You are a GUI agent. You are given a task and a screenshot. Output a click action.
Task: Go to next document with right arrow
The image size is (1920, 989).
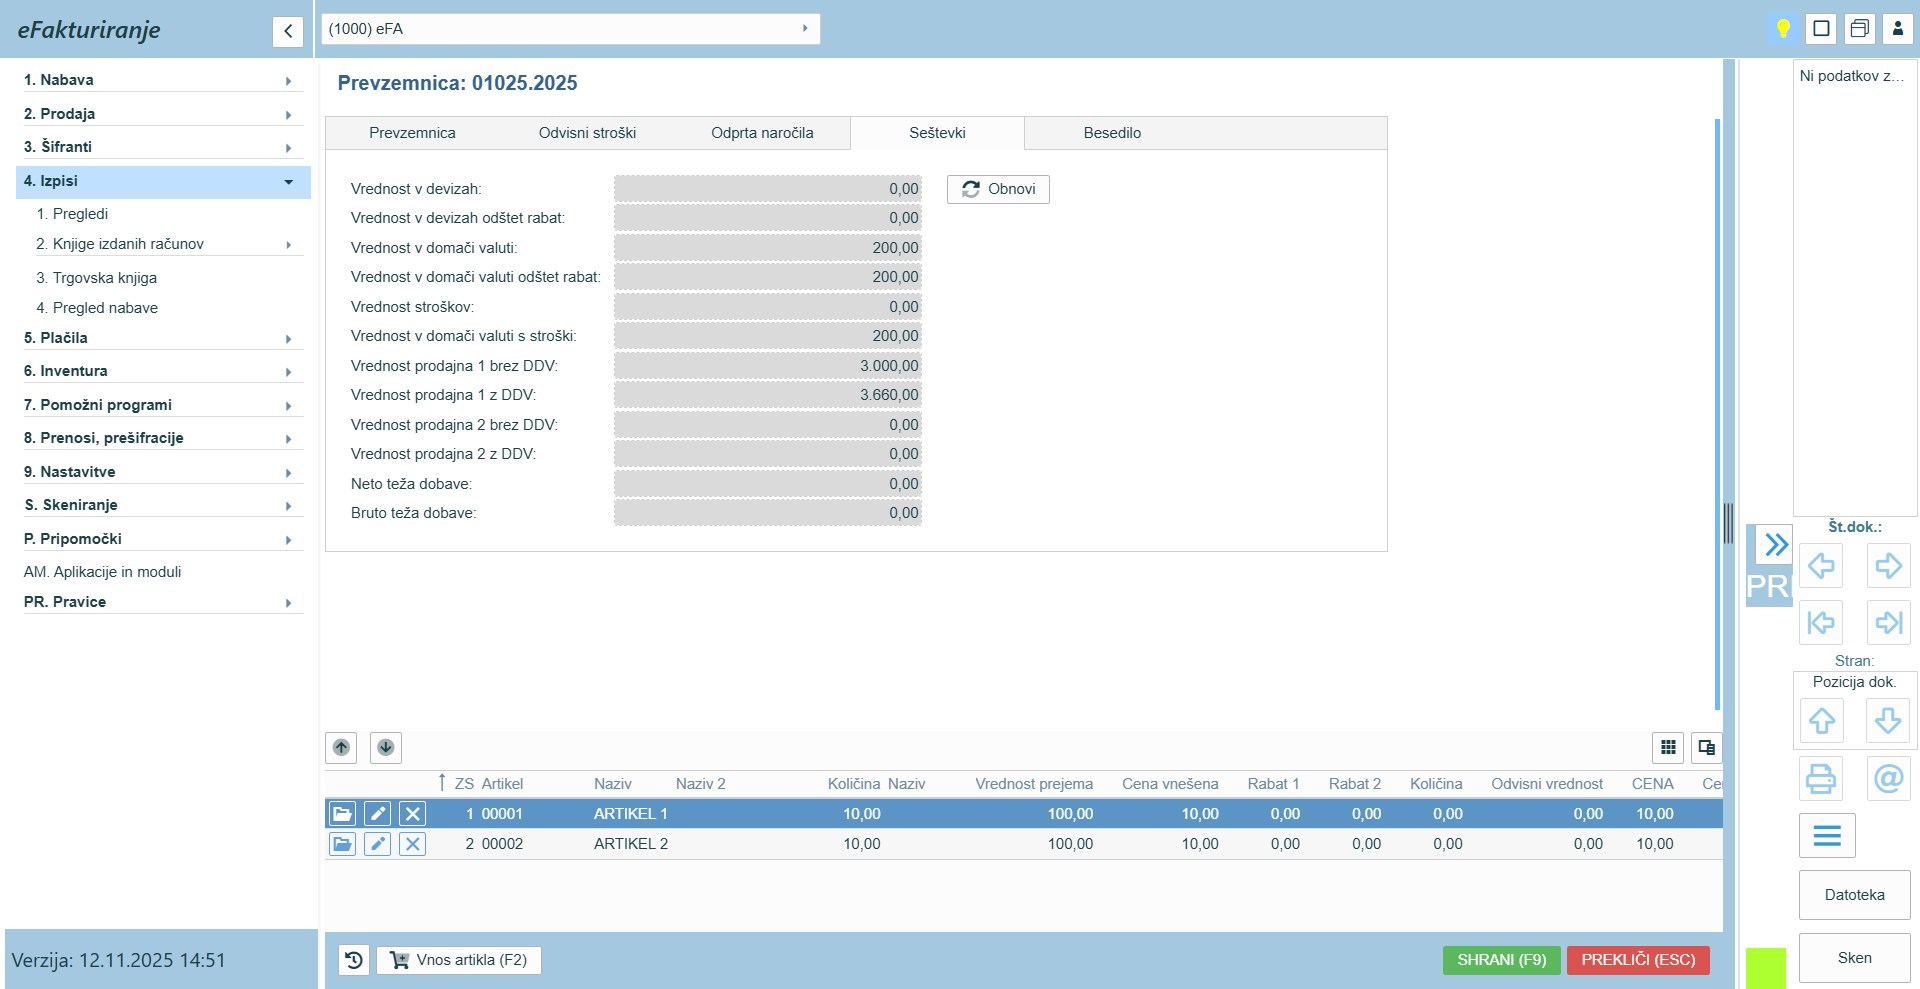[1888, 566]
